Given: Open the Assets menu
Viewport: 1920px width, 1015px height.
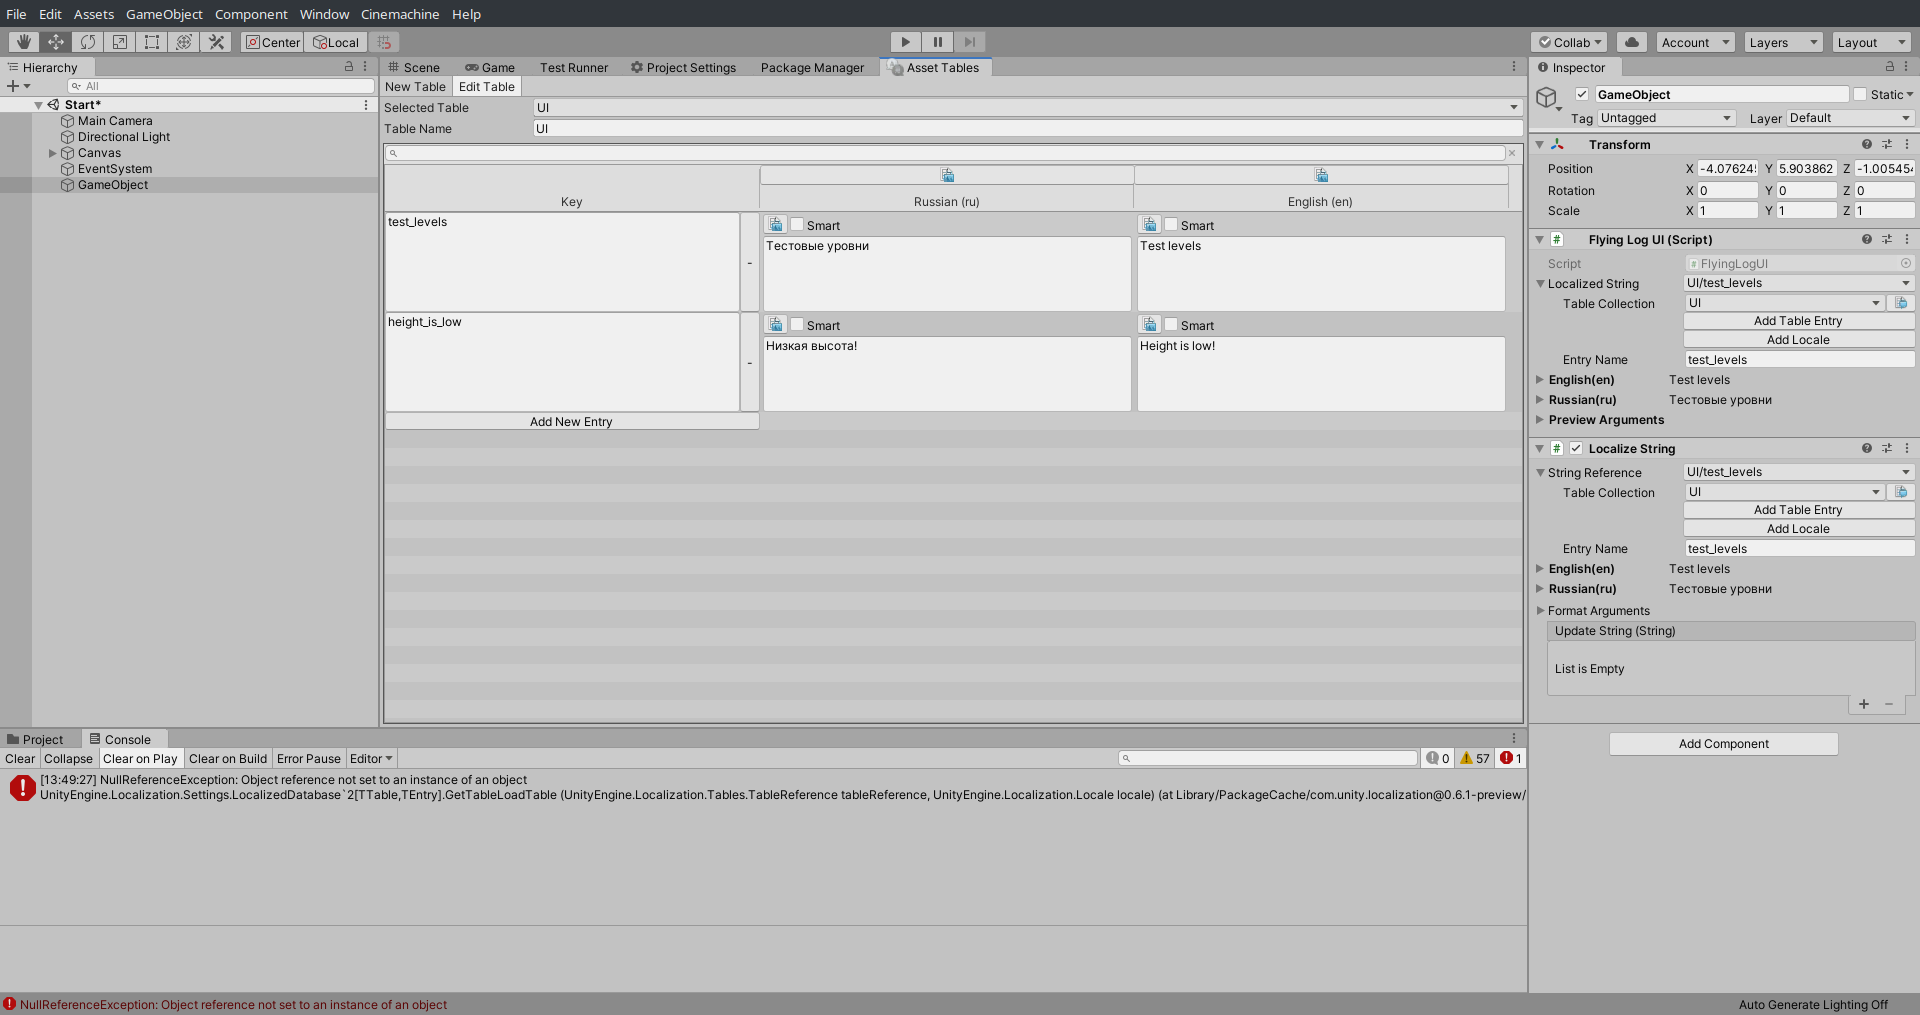Looking at the screenshot, I should [94, 14].
